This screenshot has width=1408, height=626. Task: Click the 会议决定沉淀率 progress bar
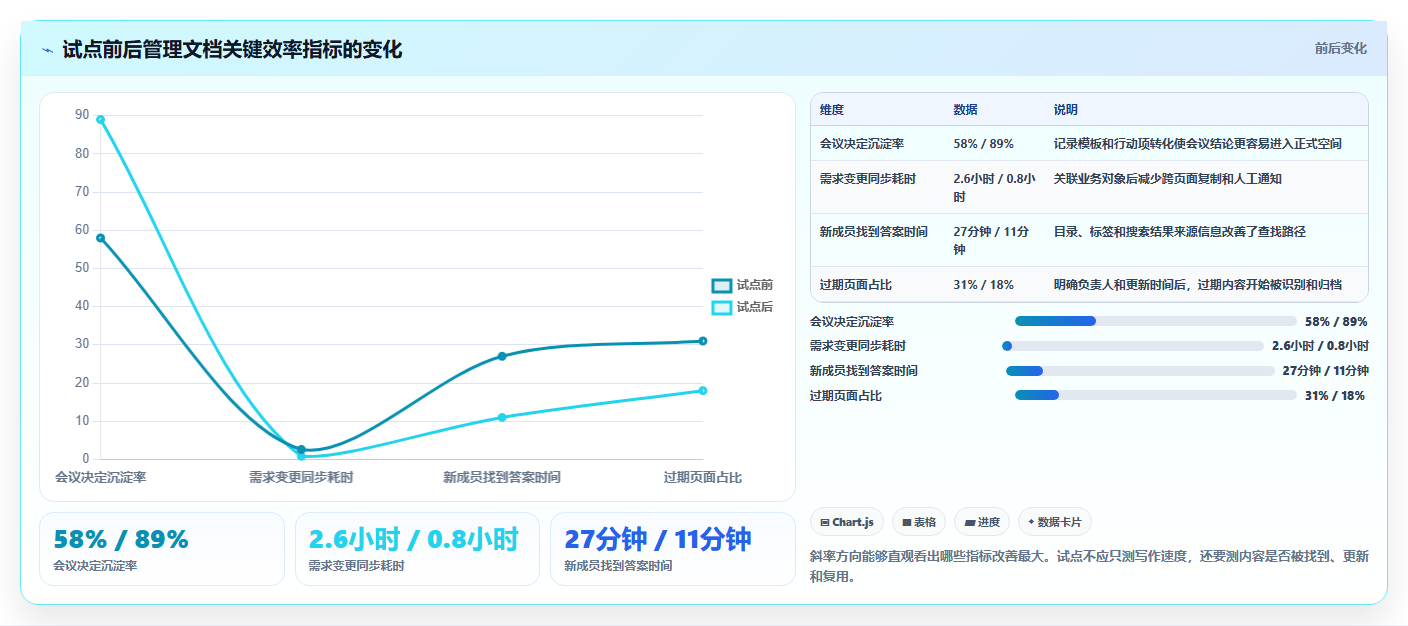tap(1155, 321)
